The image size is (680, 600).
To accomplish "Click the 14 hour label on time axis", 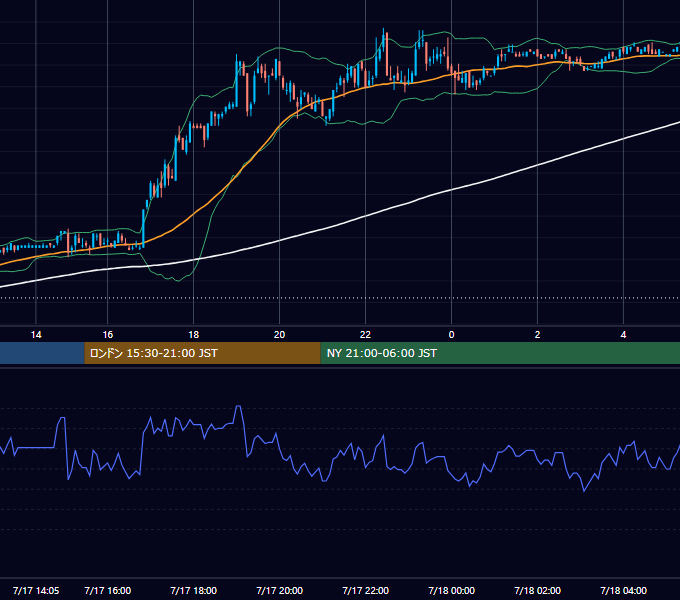I will point(36,335).
